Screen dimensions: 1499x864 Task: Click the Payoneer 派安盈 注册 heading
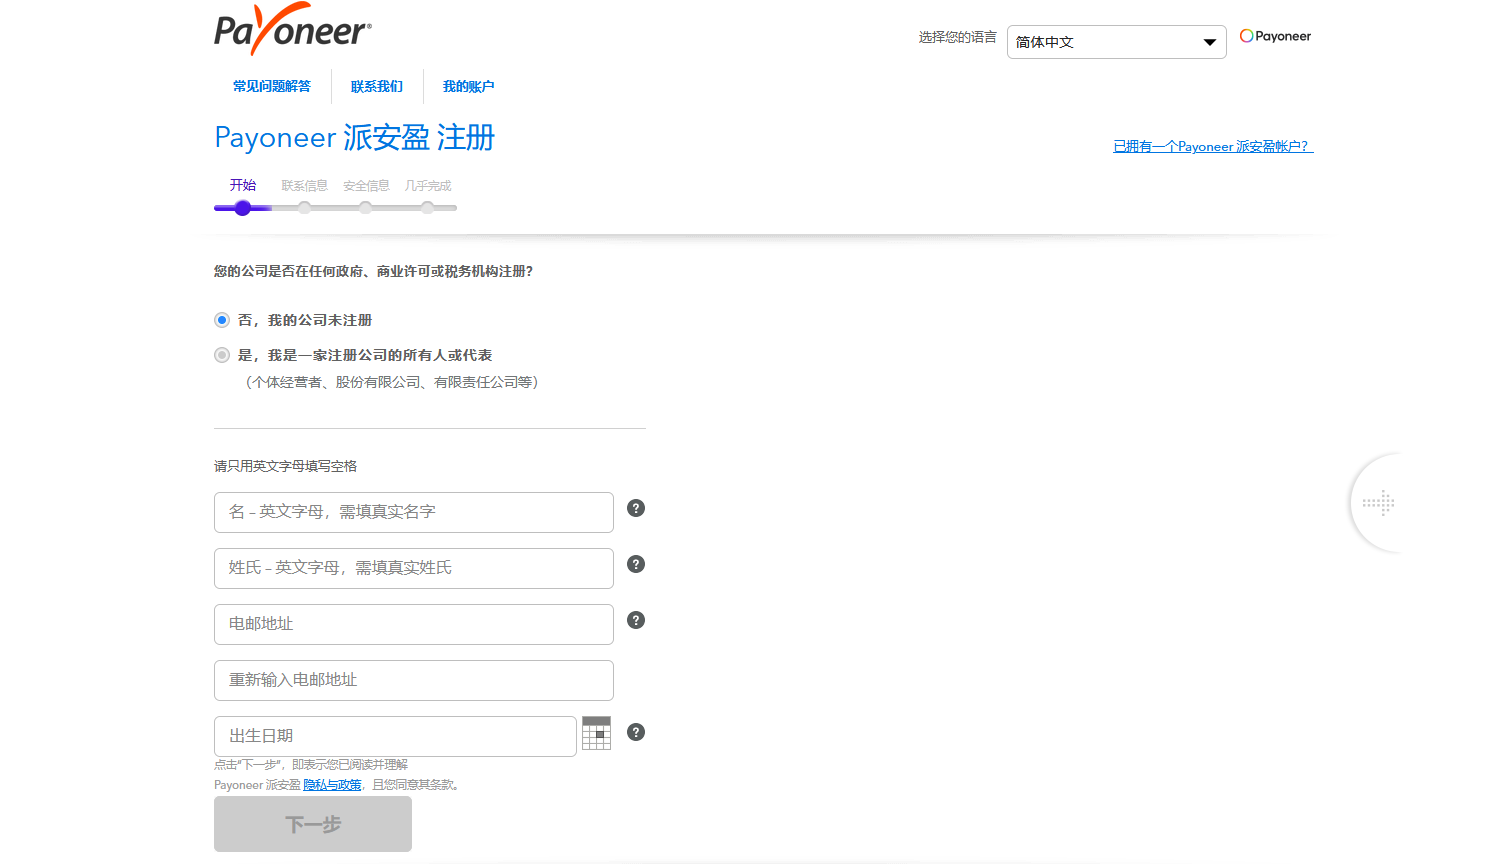pos(355,137)
